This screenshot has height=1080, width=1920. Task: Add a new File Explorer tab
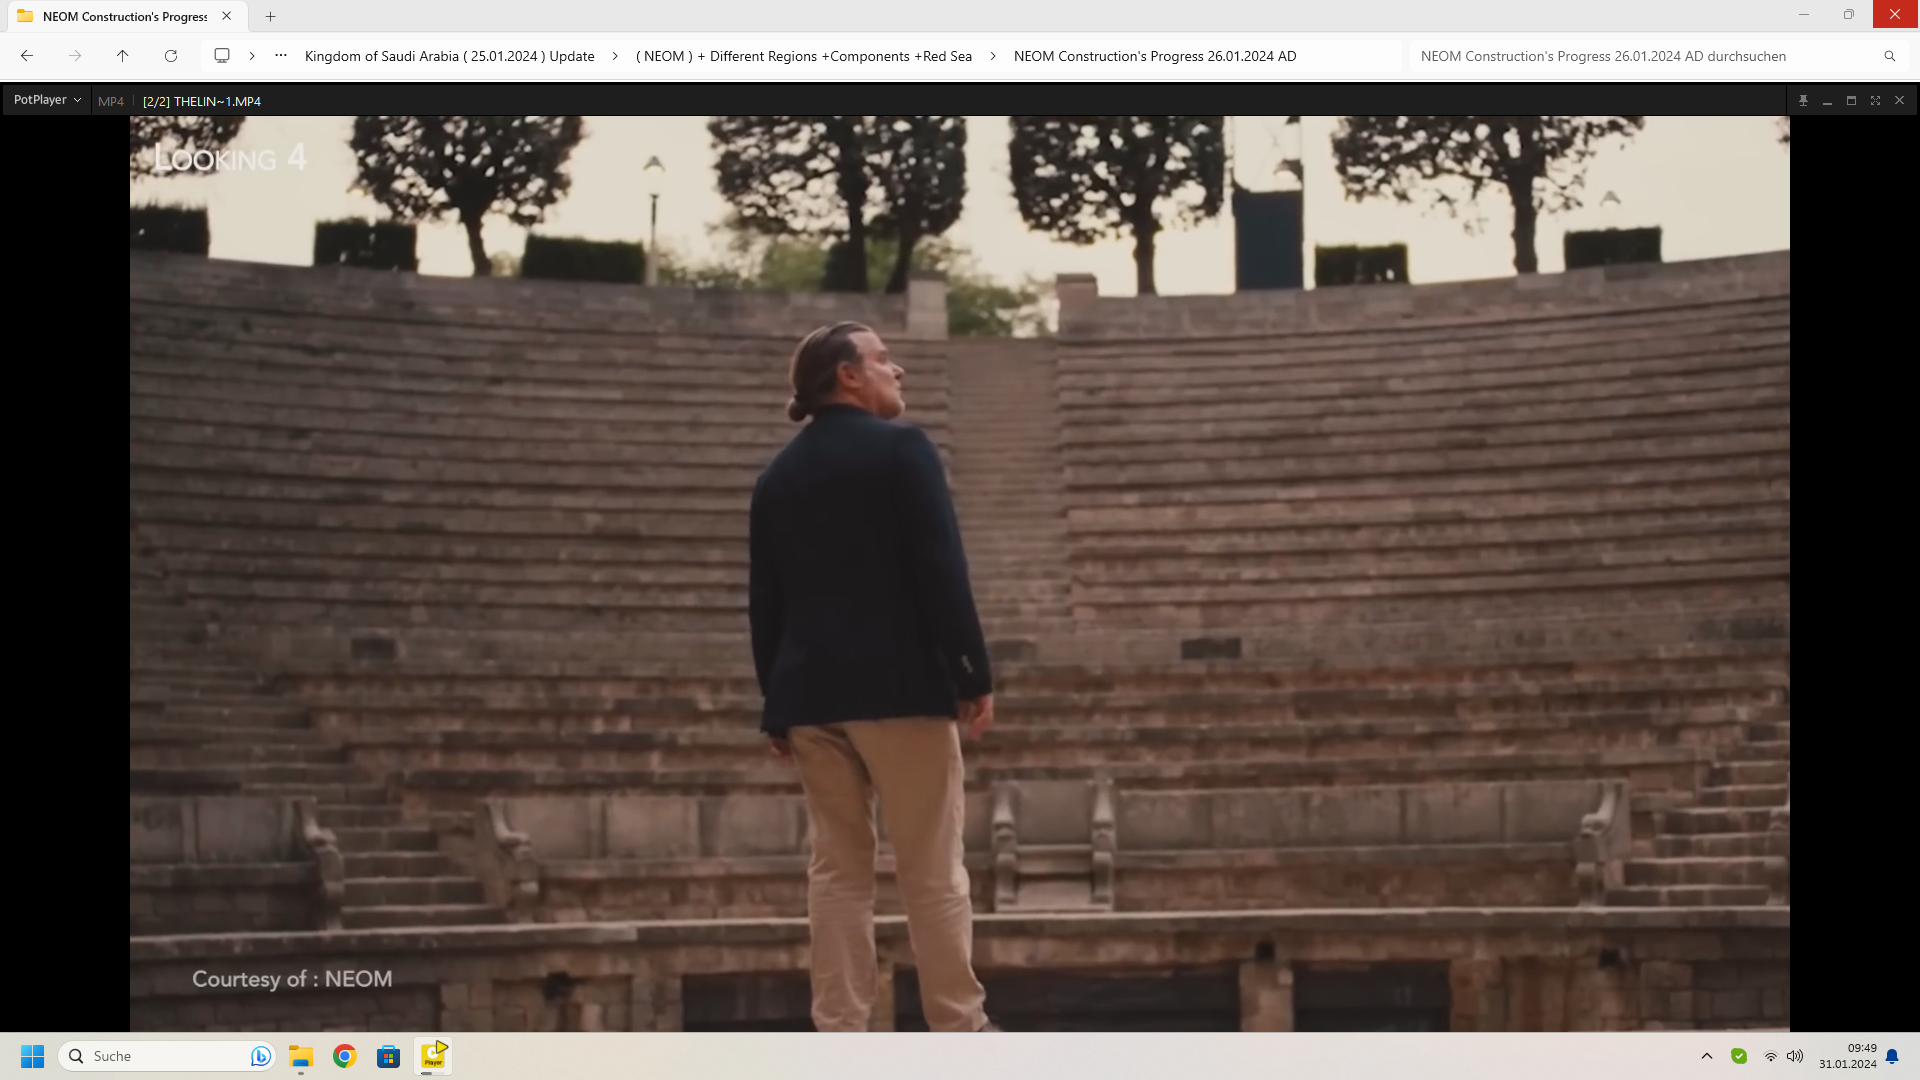pos(270,16)
